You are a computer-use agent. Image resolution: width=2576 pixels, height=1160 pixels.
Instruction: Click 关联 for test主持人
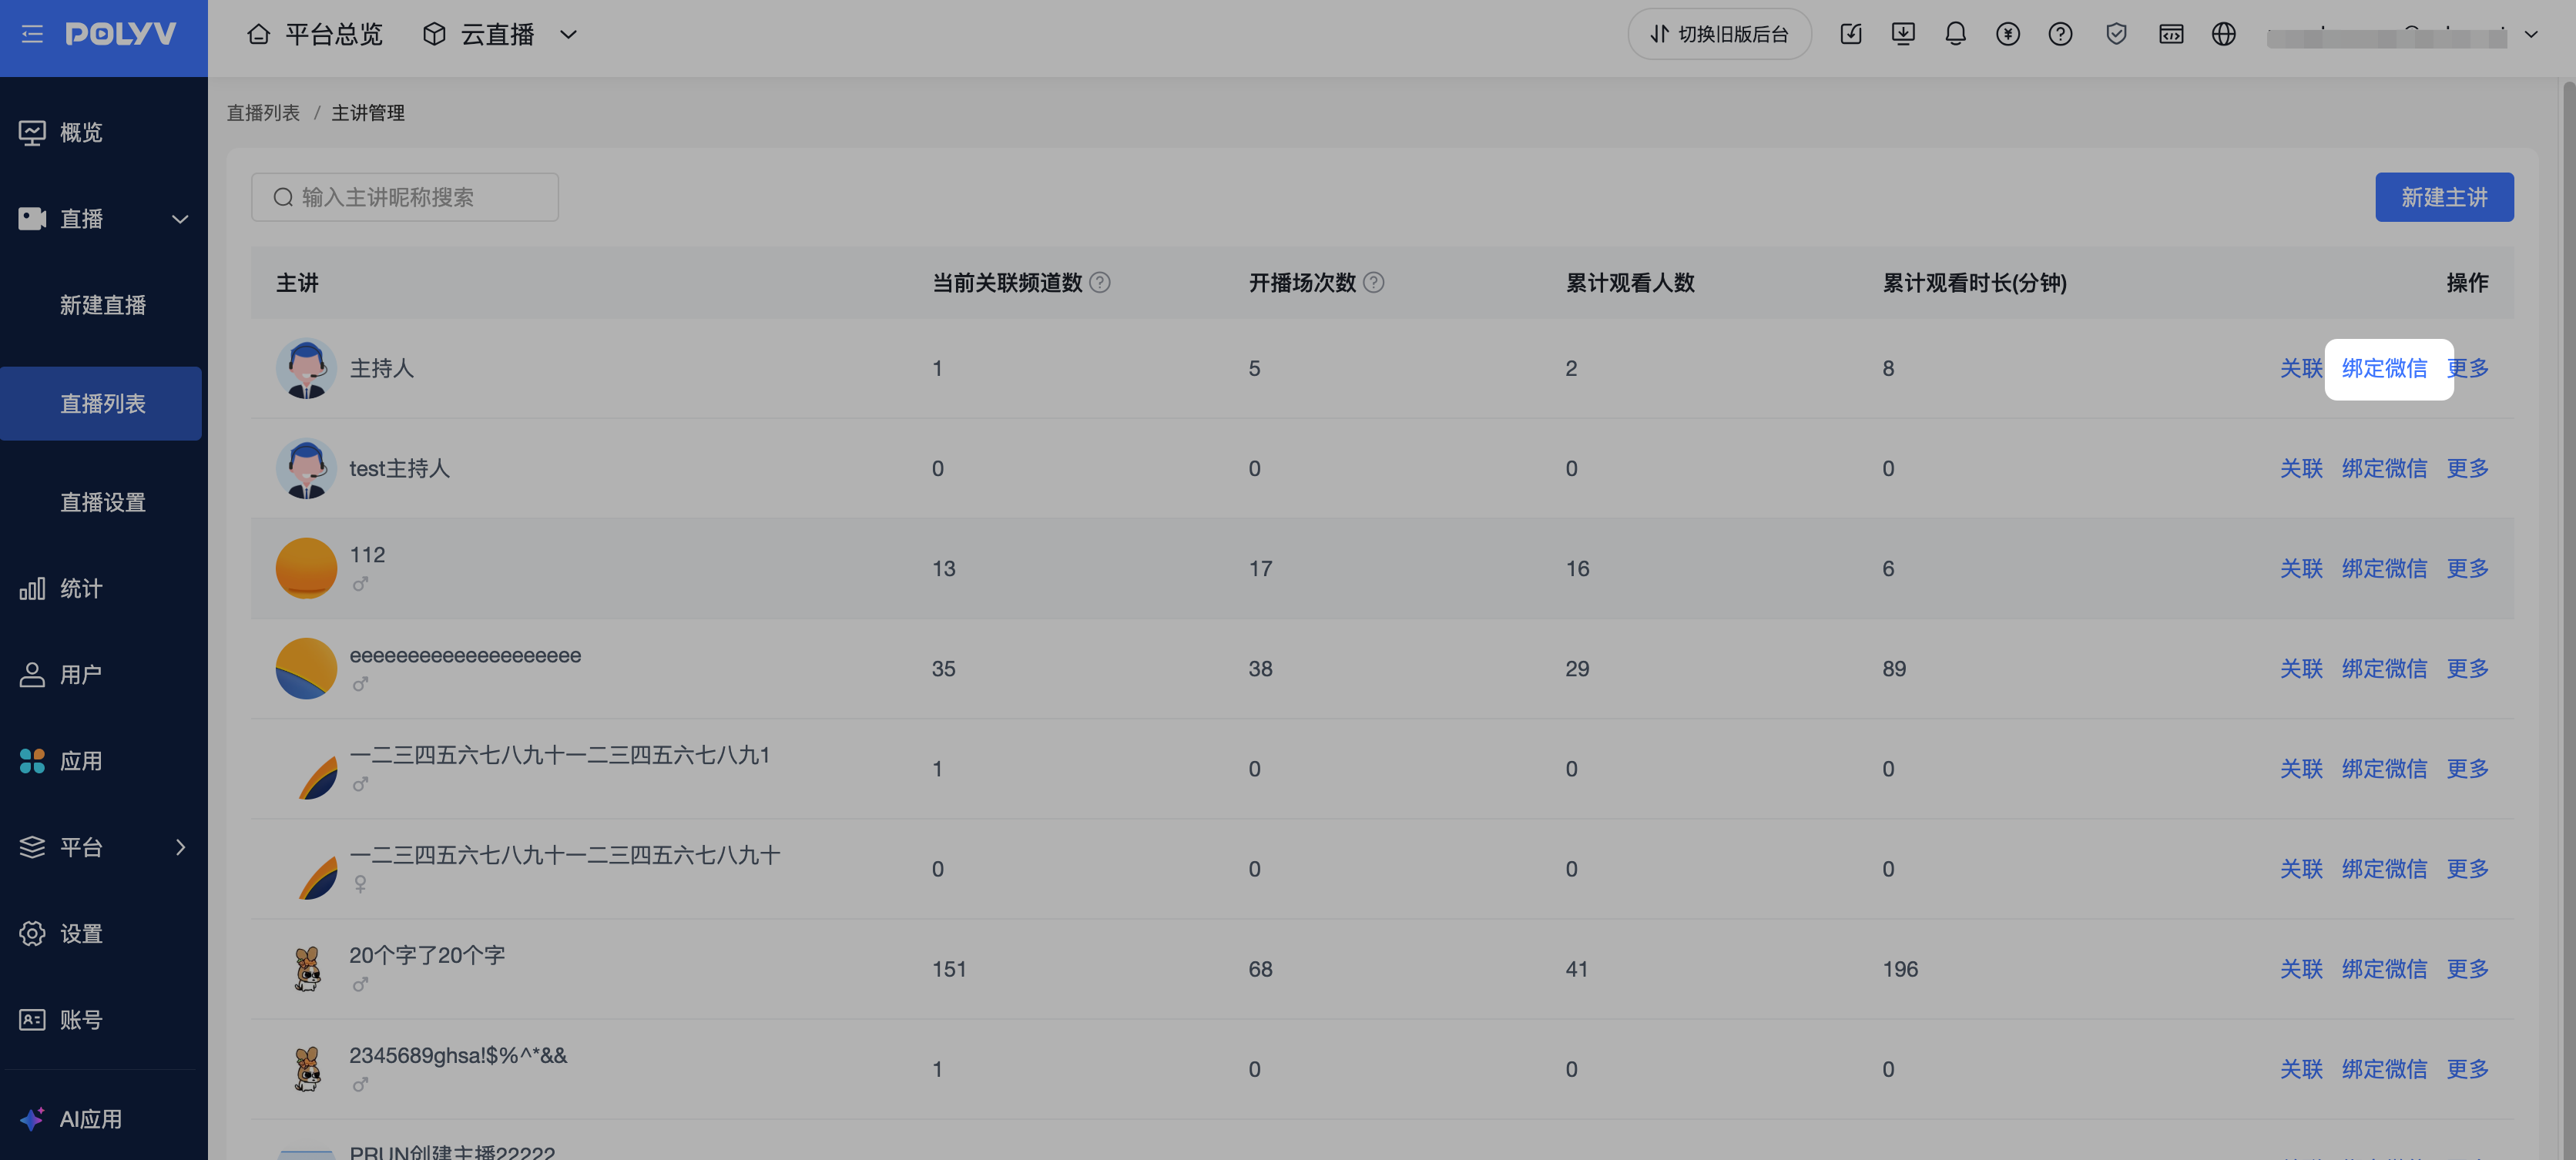2301,469
